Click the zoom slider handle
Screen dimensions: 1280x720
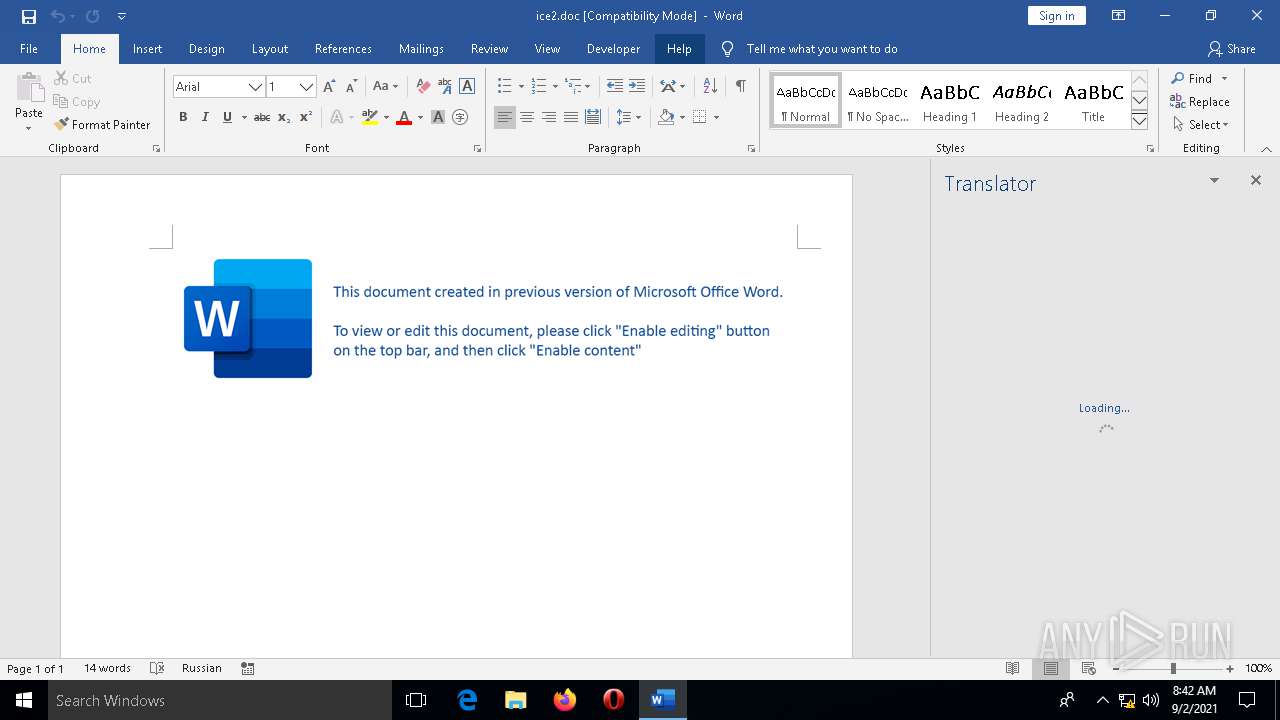click(1173, 668)
